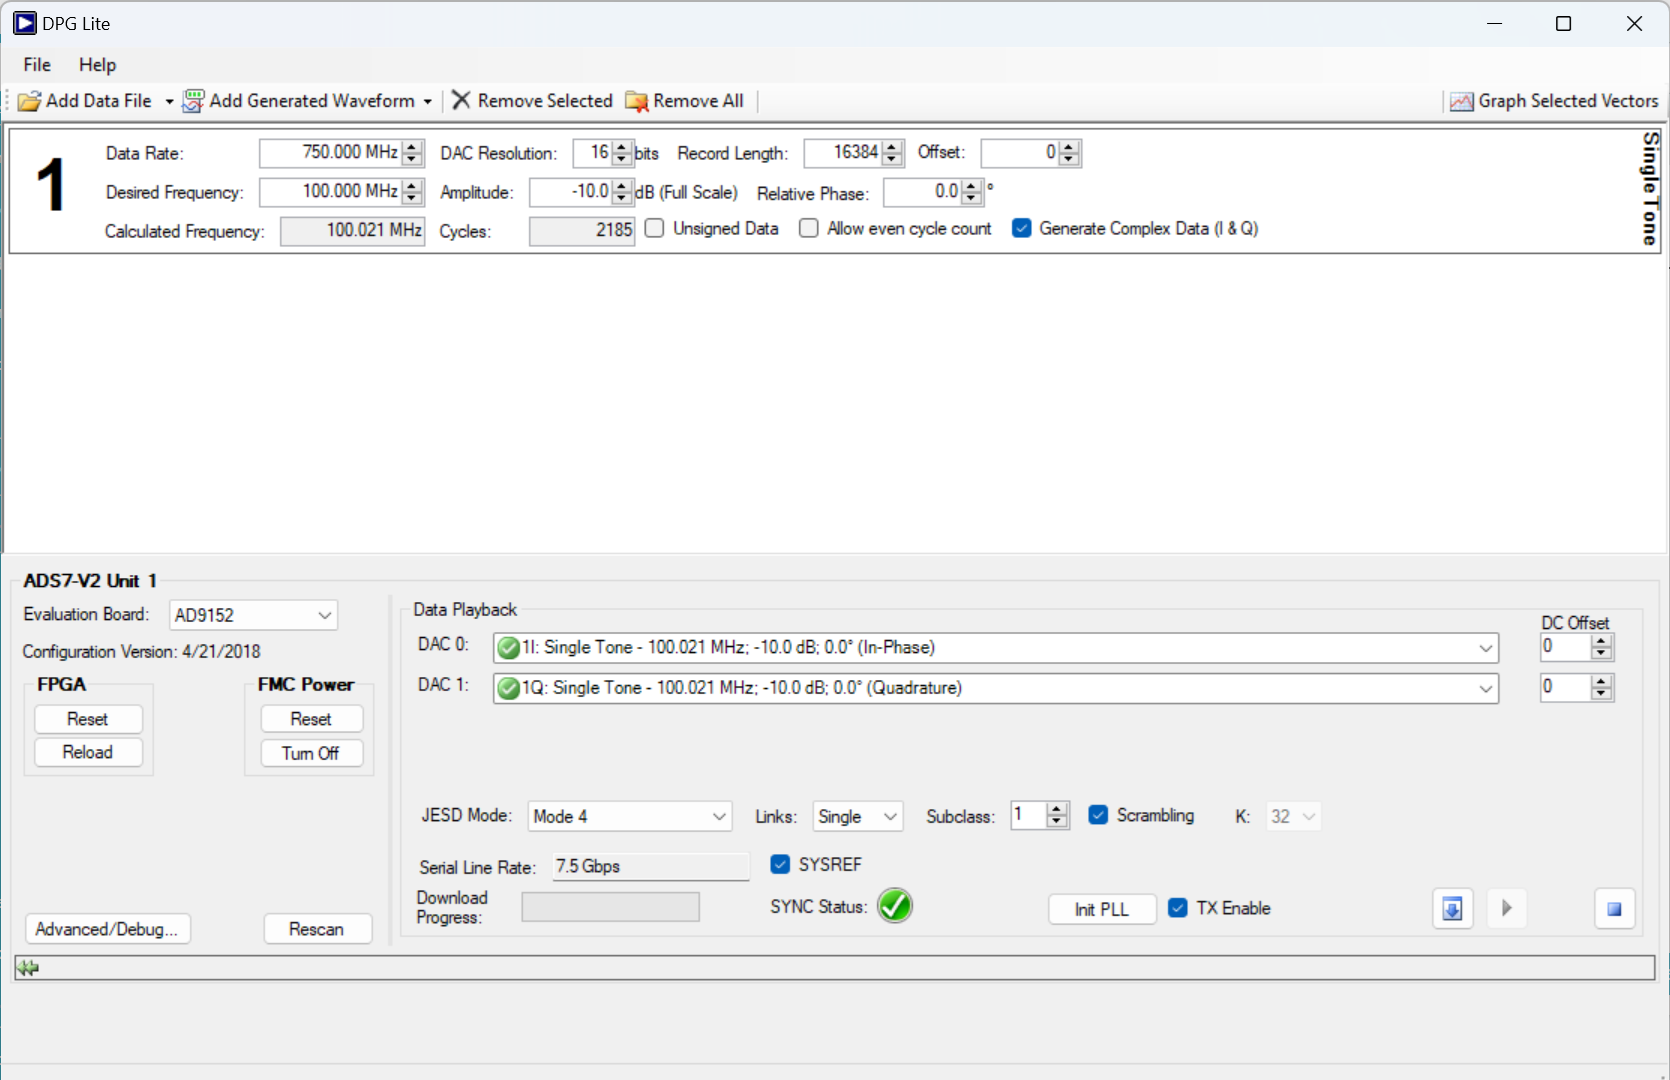Click the green arrows status bar icon
1670x1080 pixels.
click(x=27, y=967)
